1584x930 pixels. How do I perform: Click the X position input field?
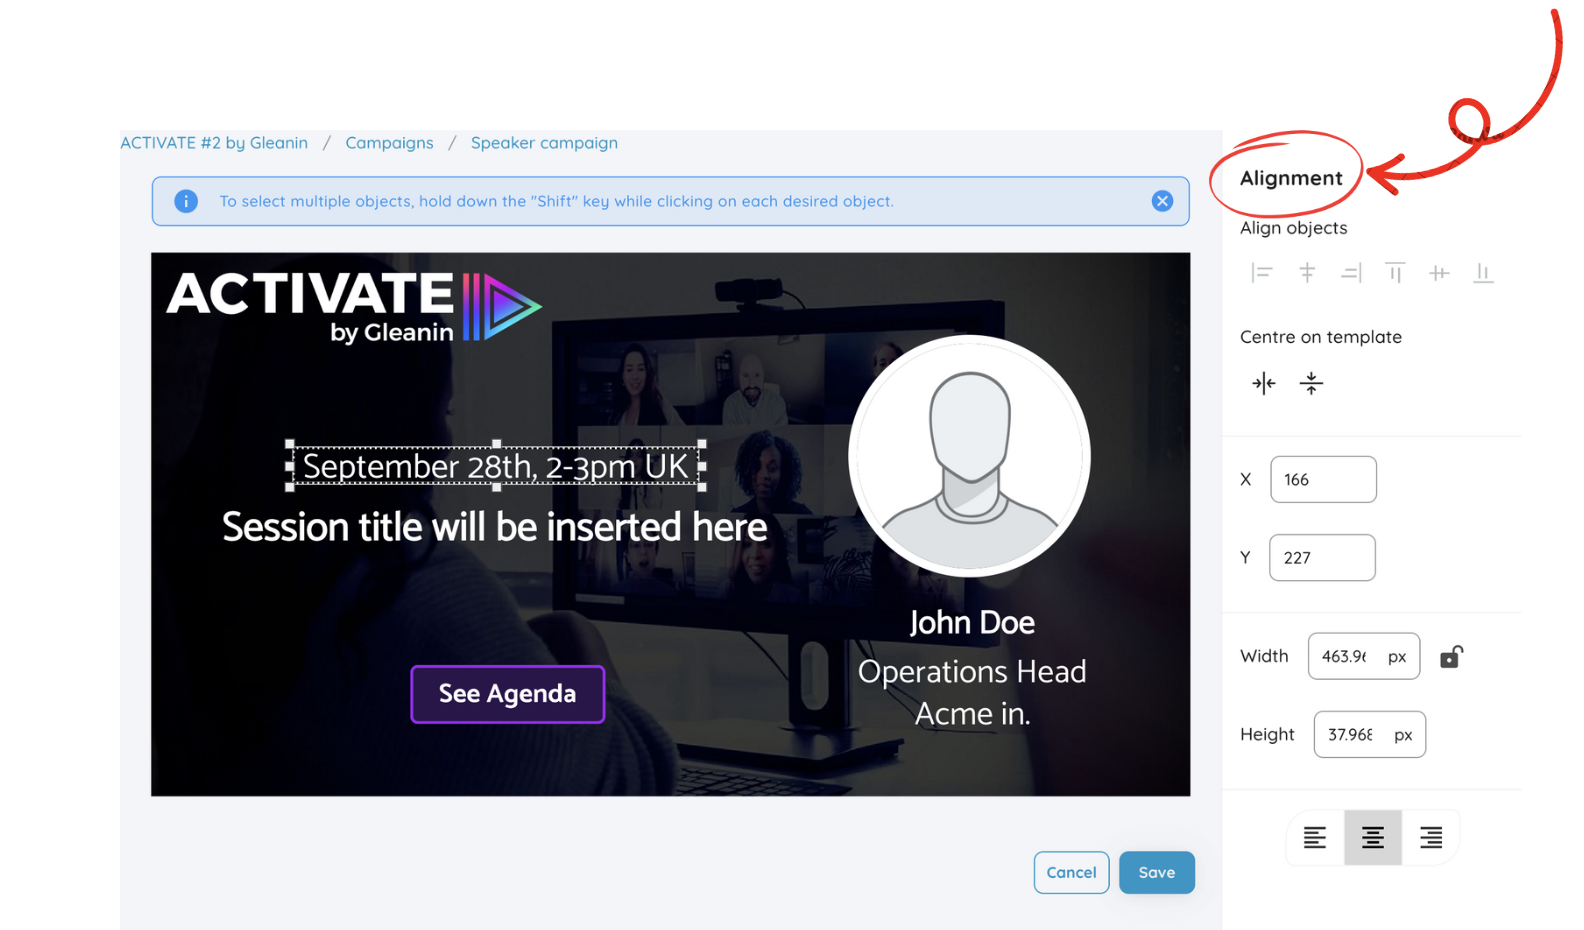pyautogui.click(x=1322, y=480)
